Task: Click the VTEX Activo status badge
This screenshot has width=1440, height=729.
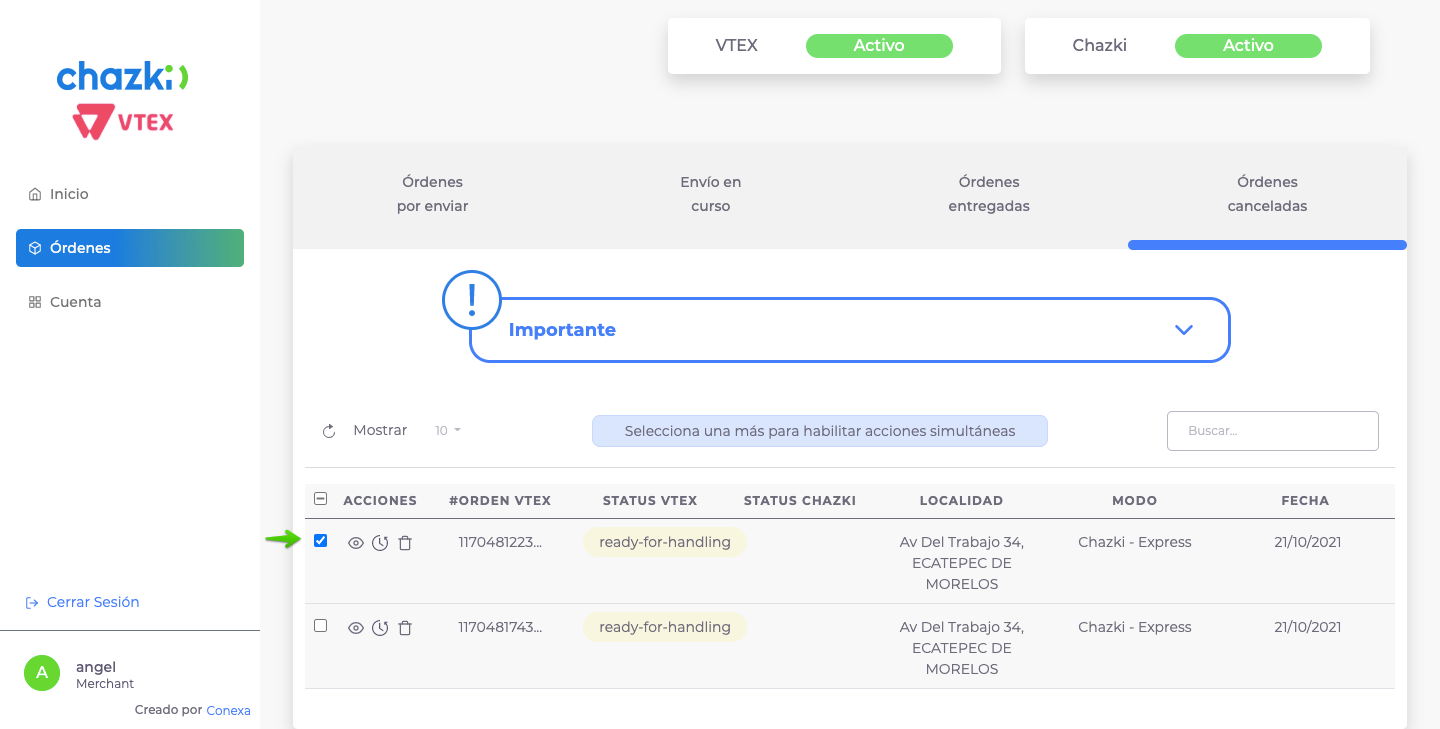Action: pos(879,46)
